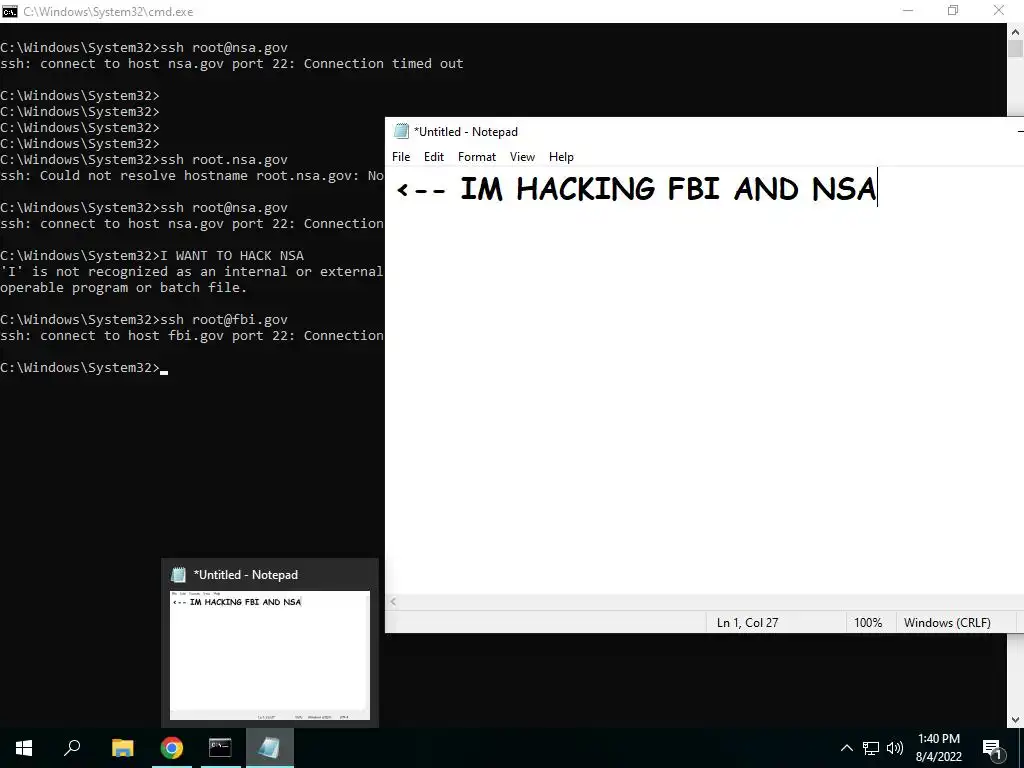Open the Notepad Edit menu
The height and width of the screenshot is (768, 1024).
[x=434, y=157]
